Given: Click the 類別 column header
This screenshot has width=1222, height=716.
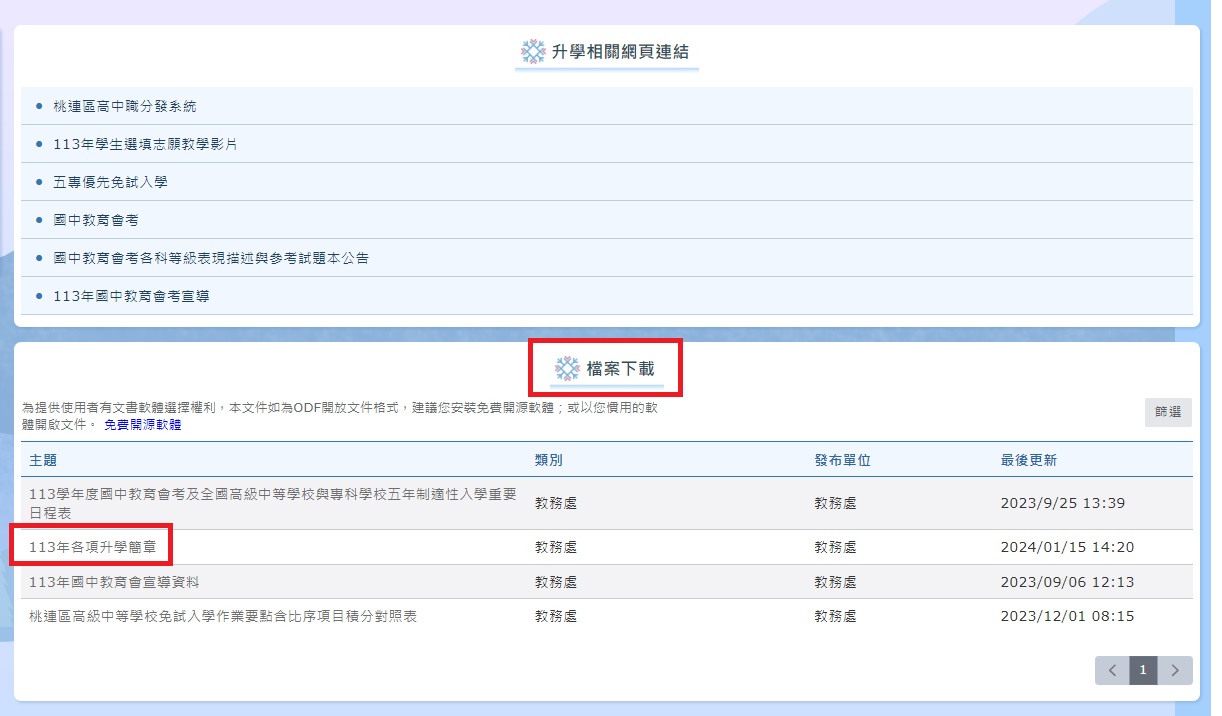Looking at the screenshot, I should pyautogui.click(x=549, y=460).
